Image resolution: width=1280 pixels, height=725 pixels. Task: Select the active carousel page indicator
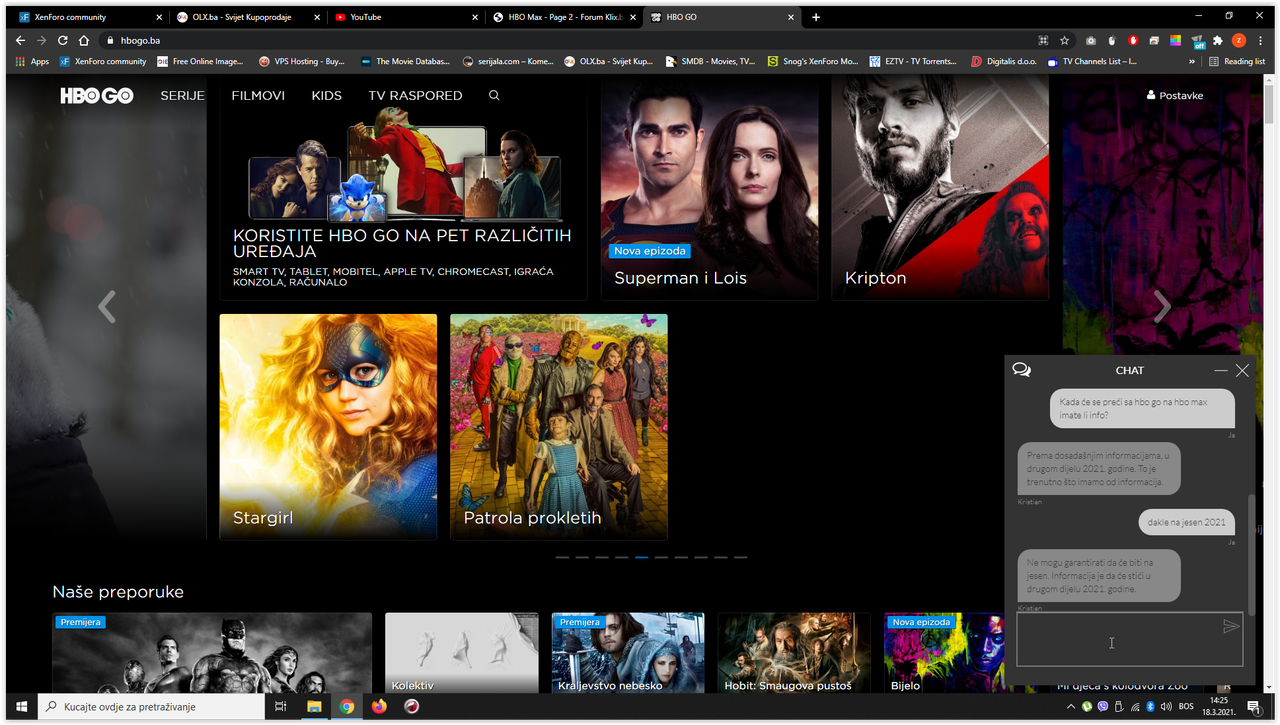(x=641, y=557)
